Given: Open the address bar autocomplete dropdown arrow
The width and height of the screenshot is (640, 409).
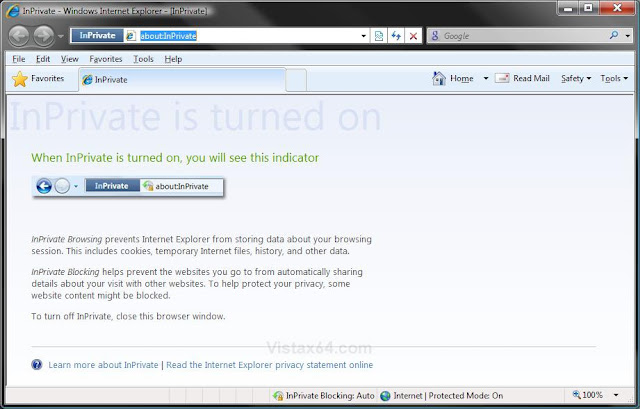Looking at the screenshot, I should [x=364, y=36].
